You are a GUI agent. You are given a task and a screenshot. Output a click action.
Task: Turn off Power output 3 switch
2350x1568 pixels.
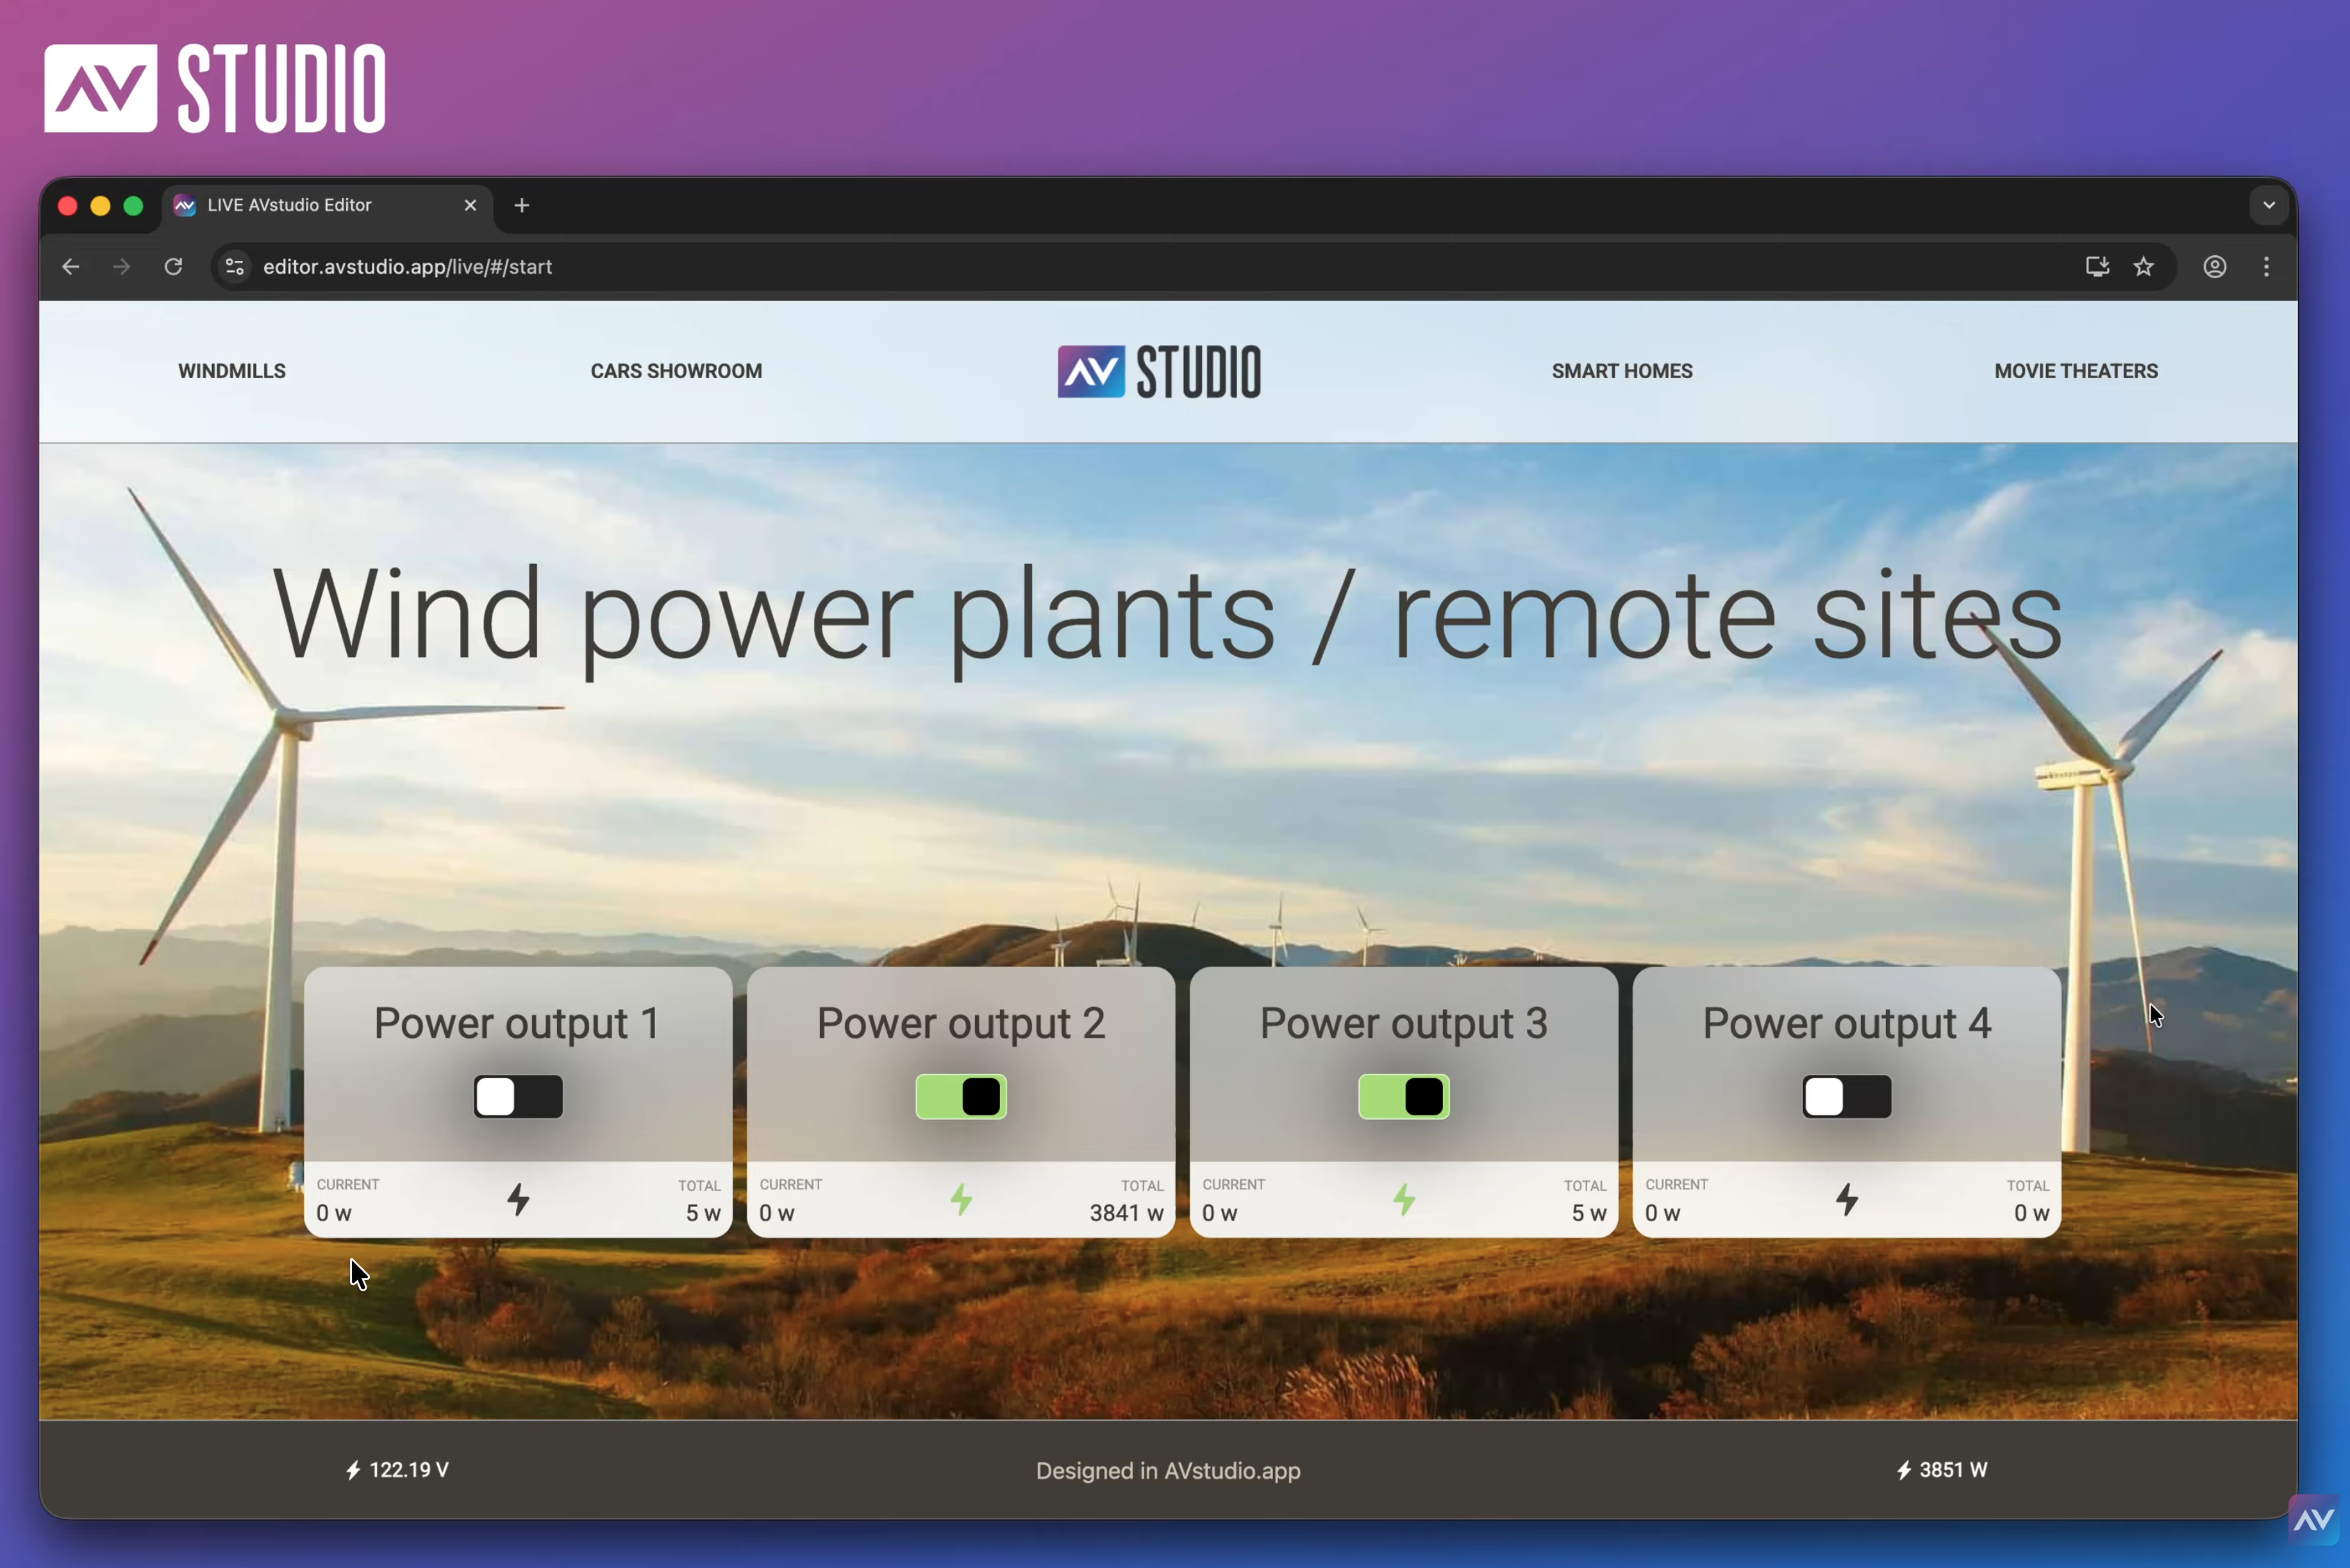(1404, 1097)
